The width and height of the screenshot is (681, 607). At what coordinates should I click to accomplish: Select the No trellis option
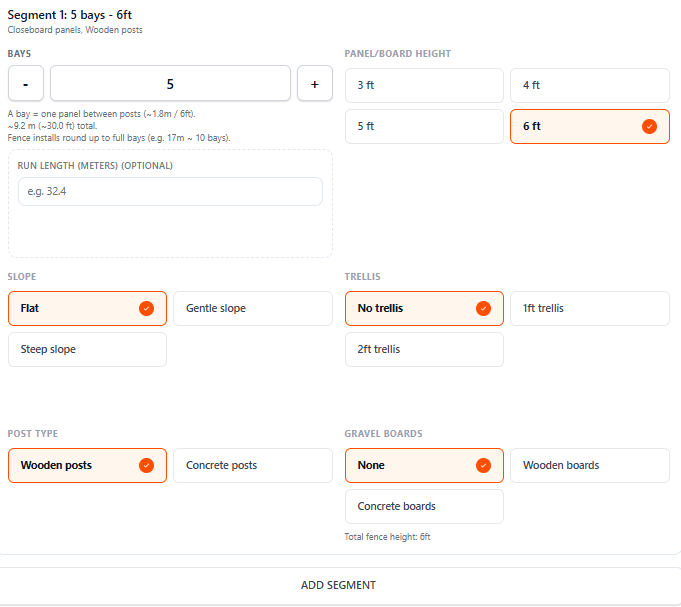pyautogui.click(x=424, y=308)
